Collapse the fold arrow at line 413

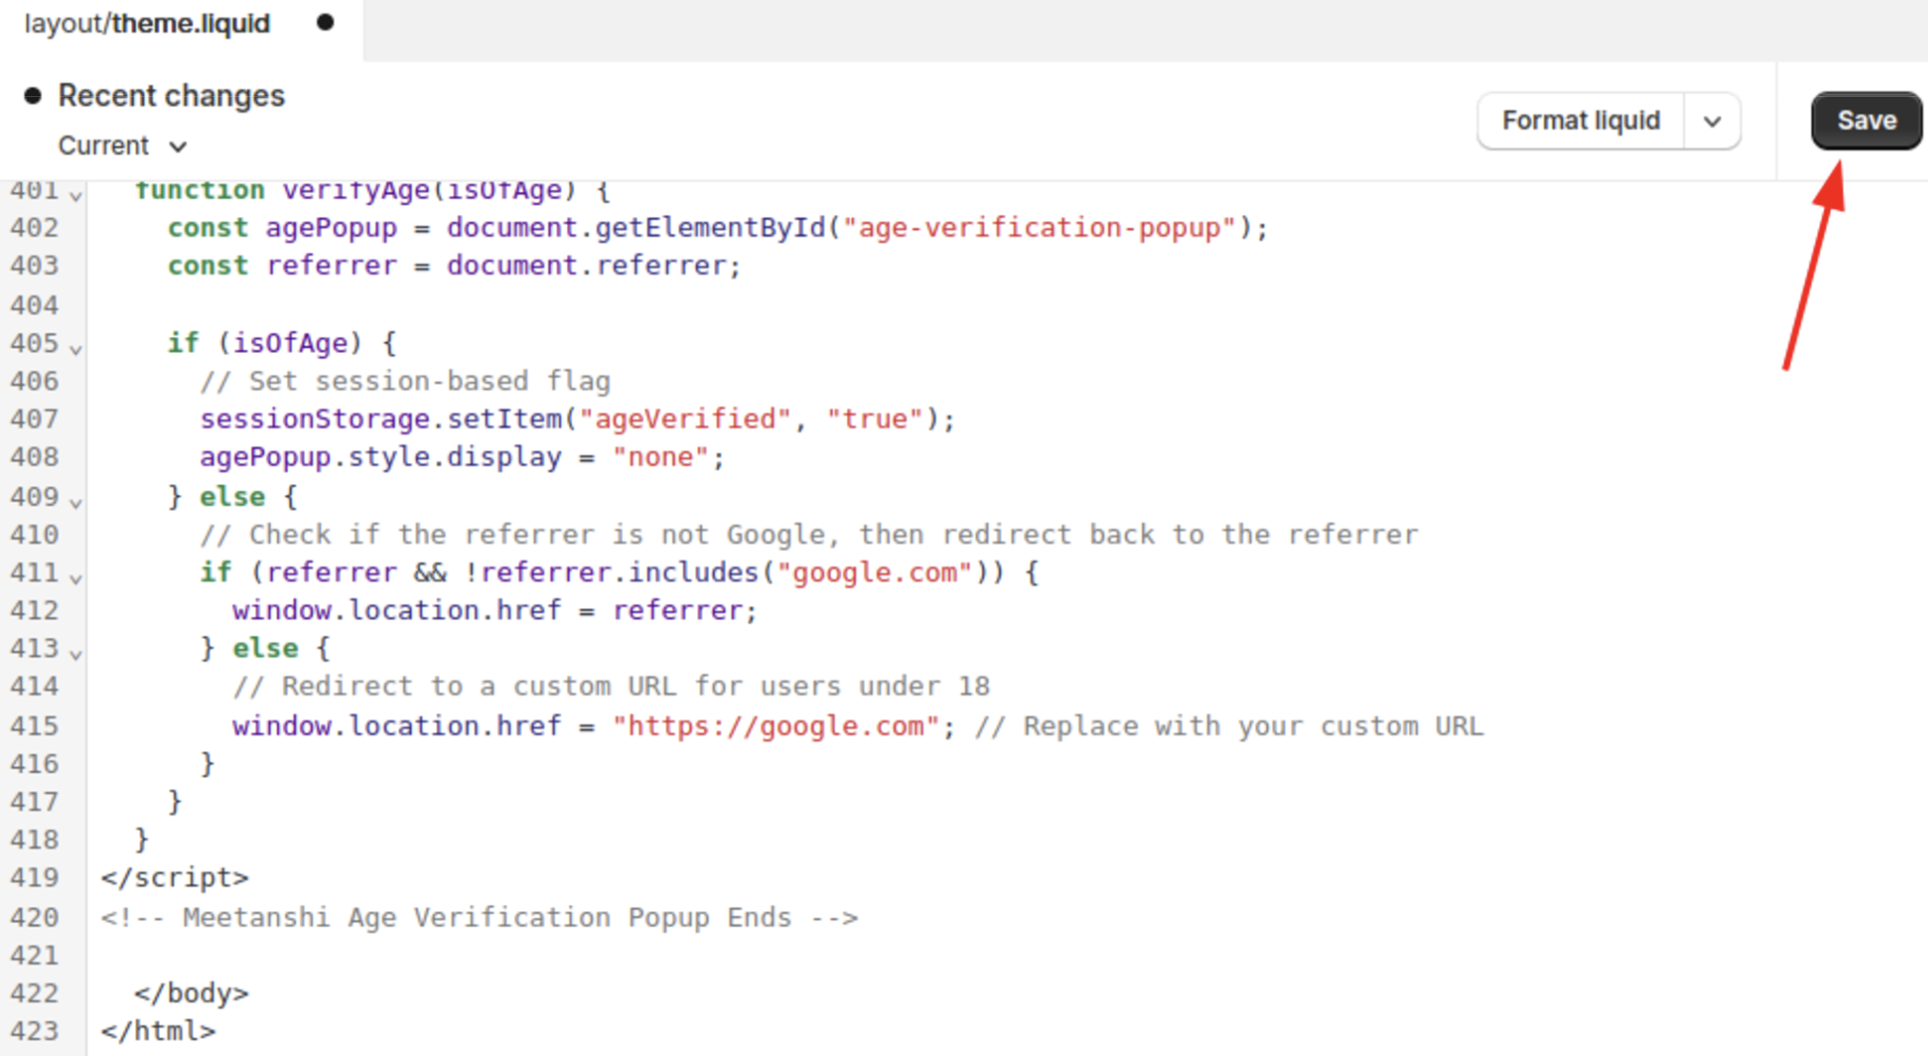point(76,653)
